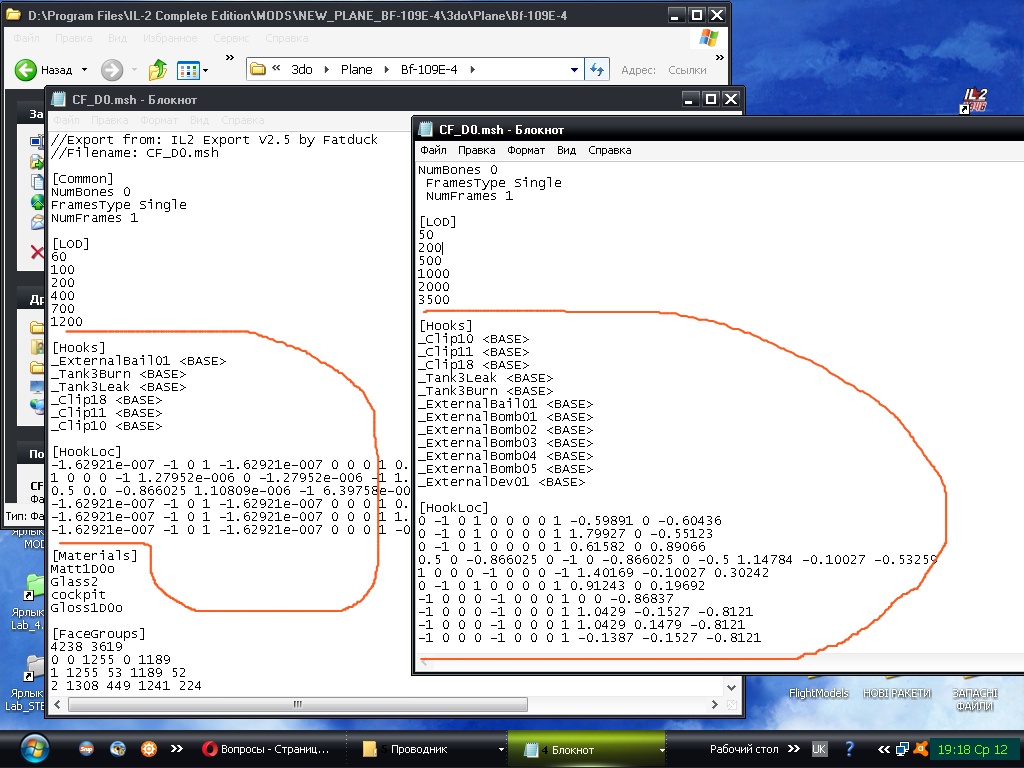This screenshot has height=768, width=1024.
Task: Refresh the Explorer folder with Go button
Action: point(596,70)
